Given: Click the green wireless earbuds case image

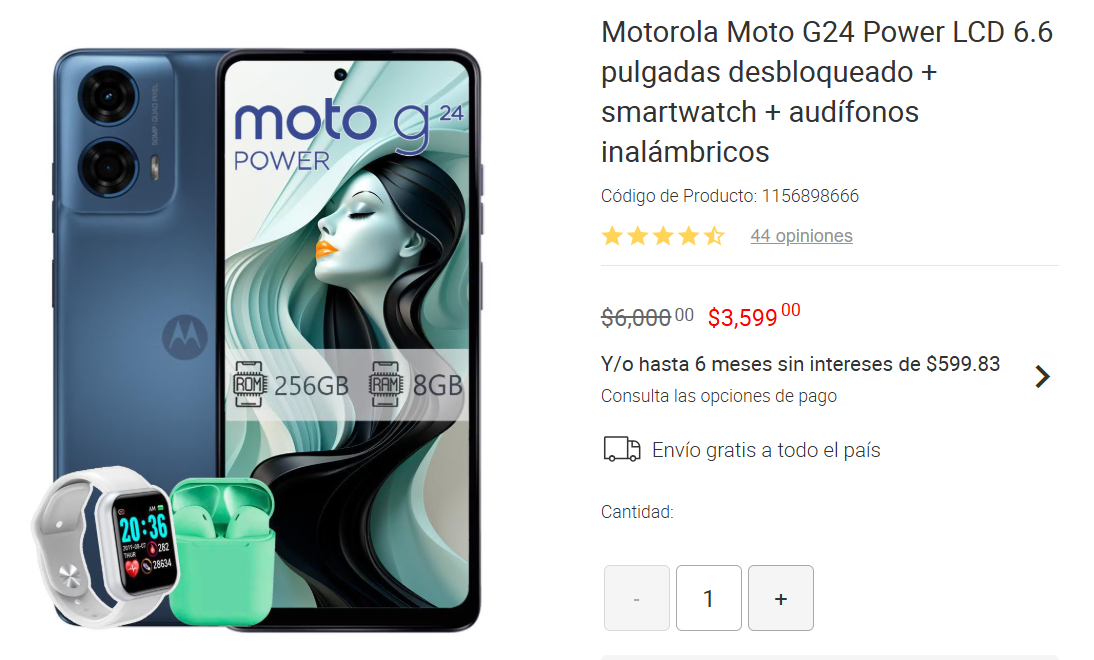Looking at the screenshot, I should click(222, 551).
